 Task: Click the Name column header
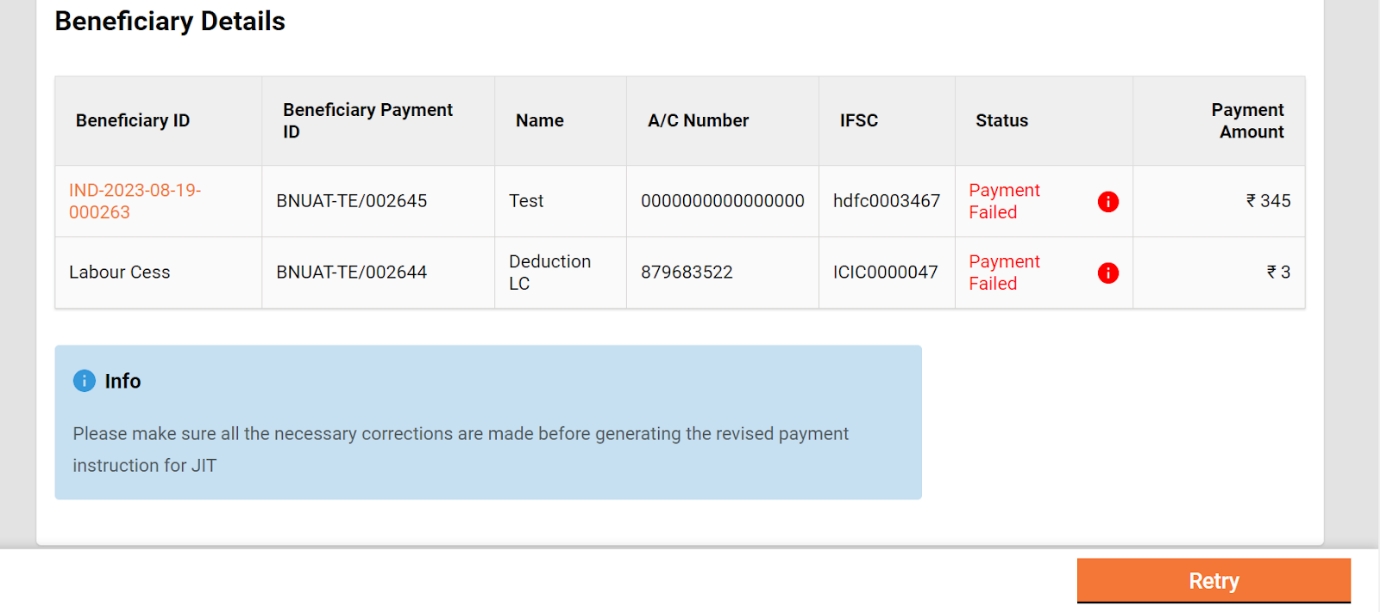[x=540, y=121]
